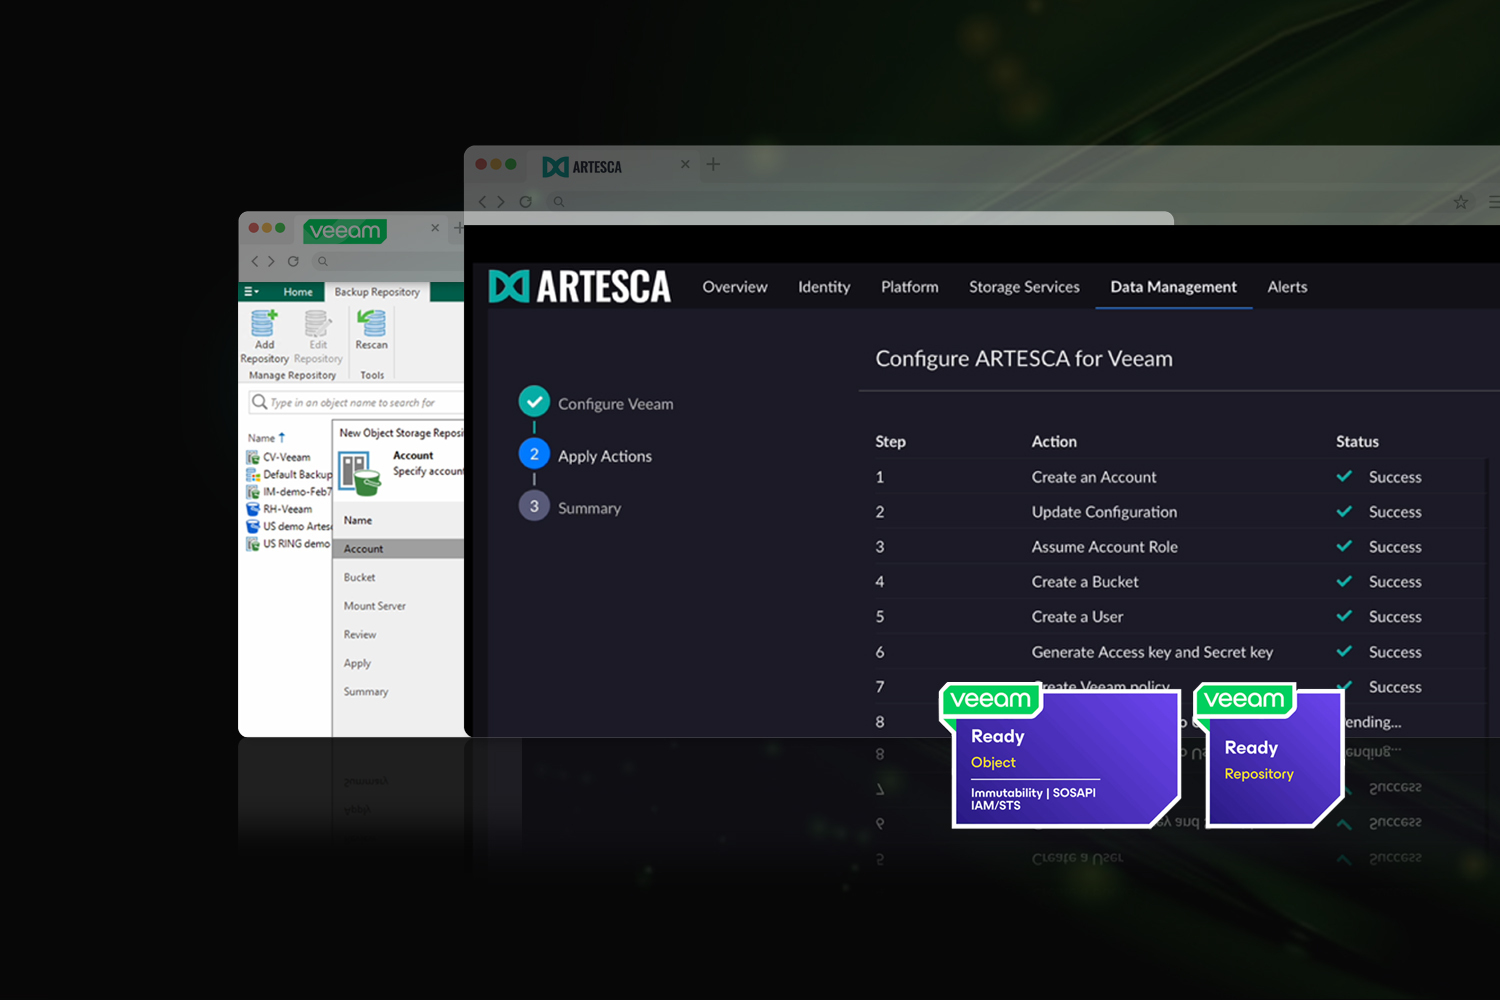Click the ARTESCA logo
Viewport: 1500px width, 1000px height.
click(579, 286)
